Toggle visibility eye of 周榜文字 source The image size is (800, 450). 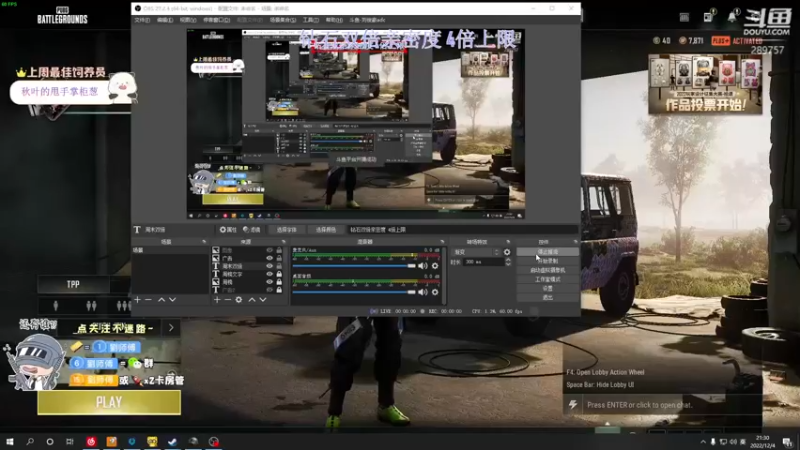click(269, 274)
